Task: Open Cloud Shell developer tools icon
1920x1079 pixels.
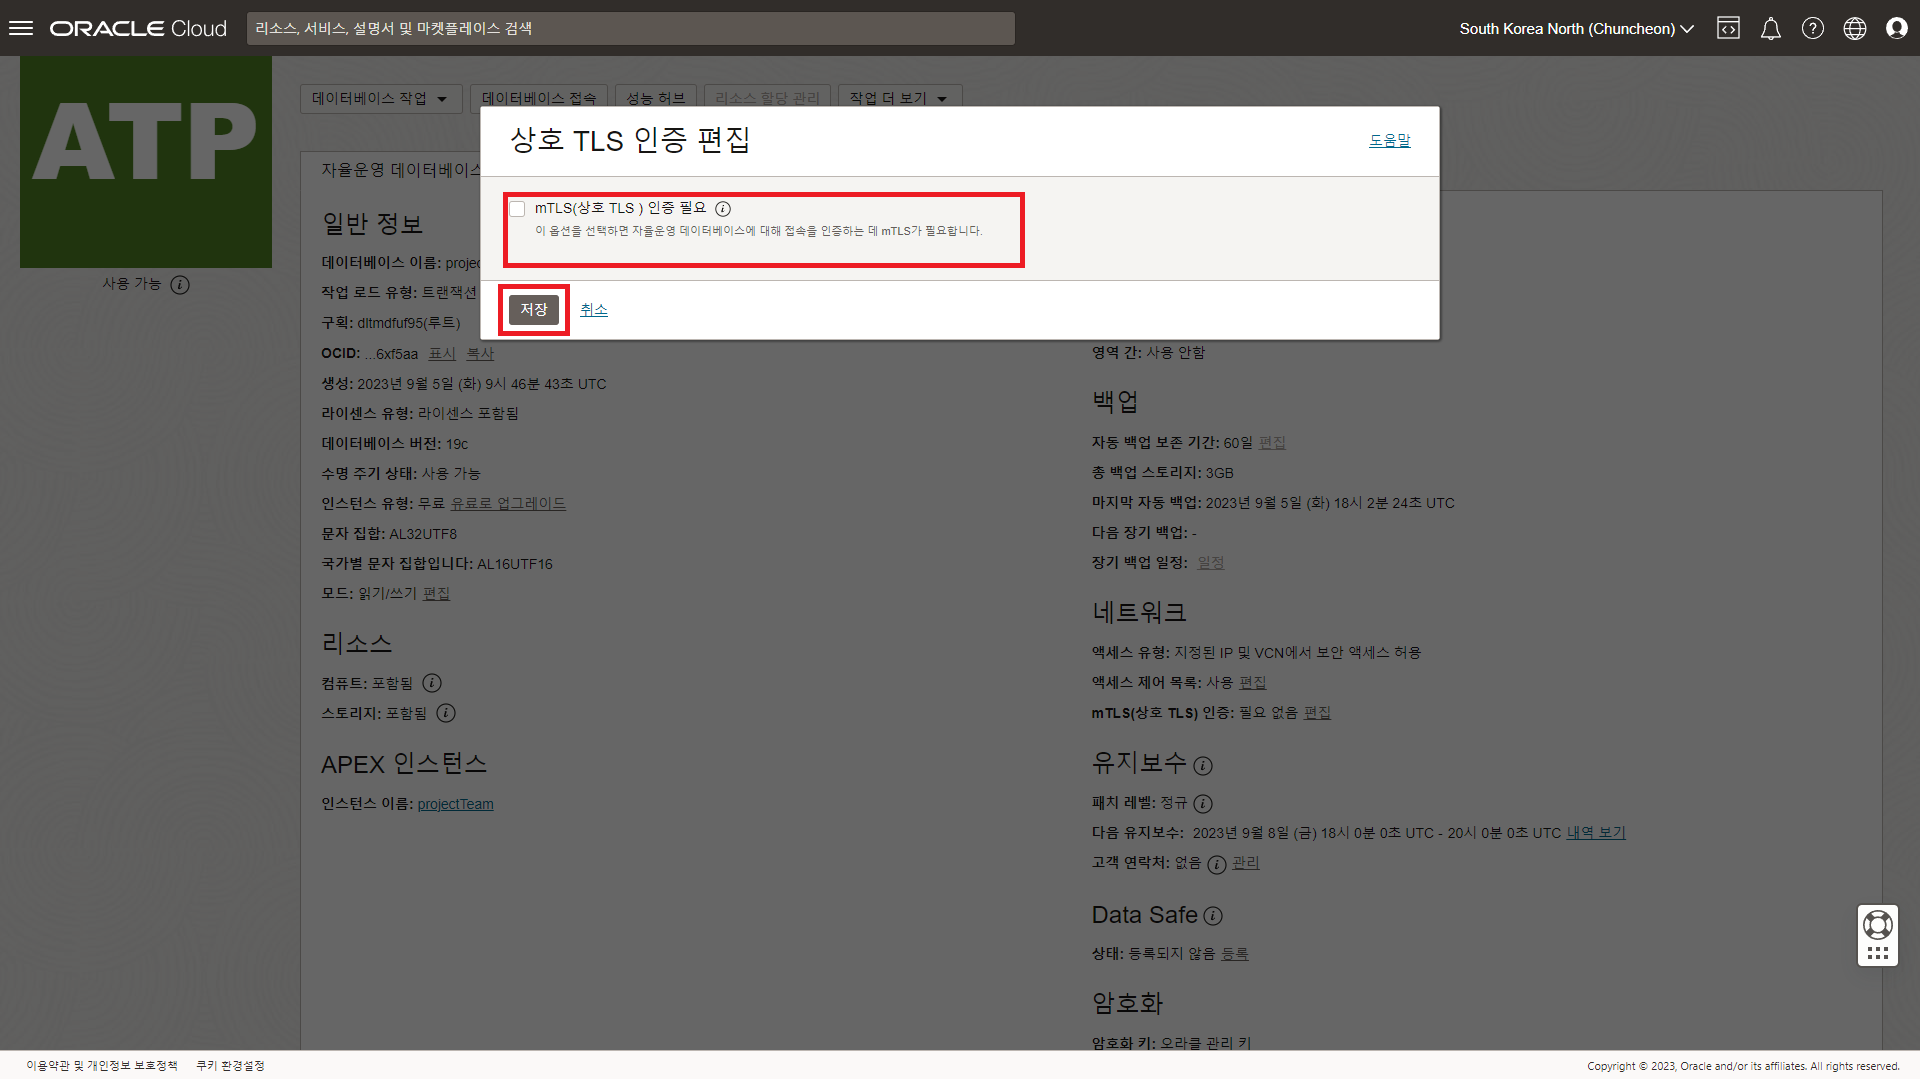Action: click(x=1728, y=28)
